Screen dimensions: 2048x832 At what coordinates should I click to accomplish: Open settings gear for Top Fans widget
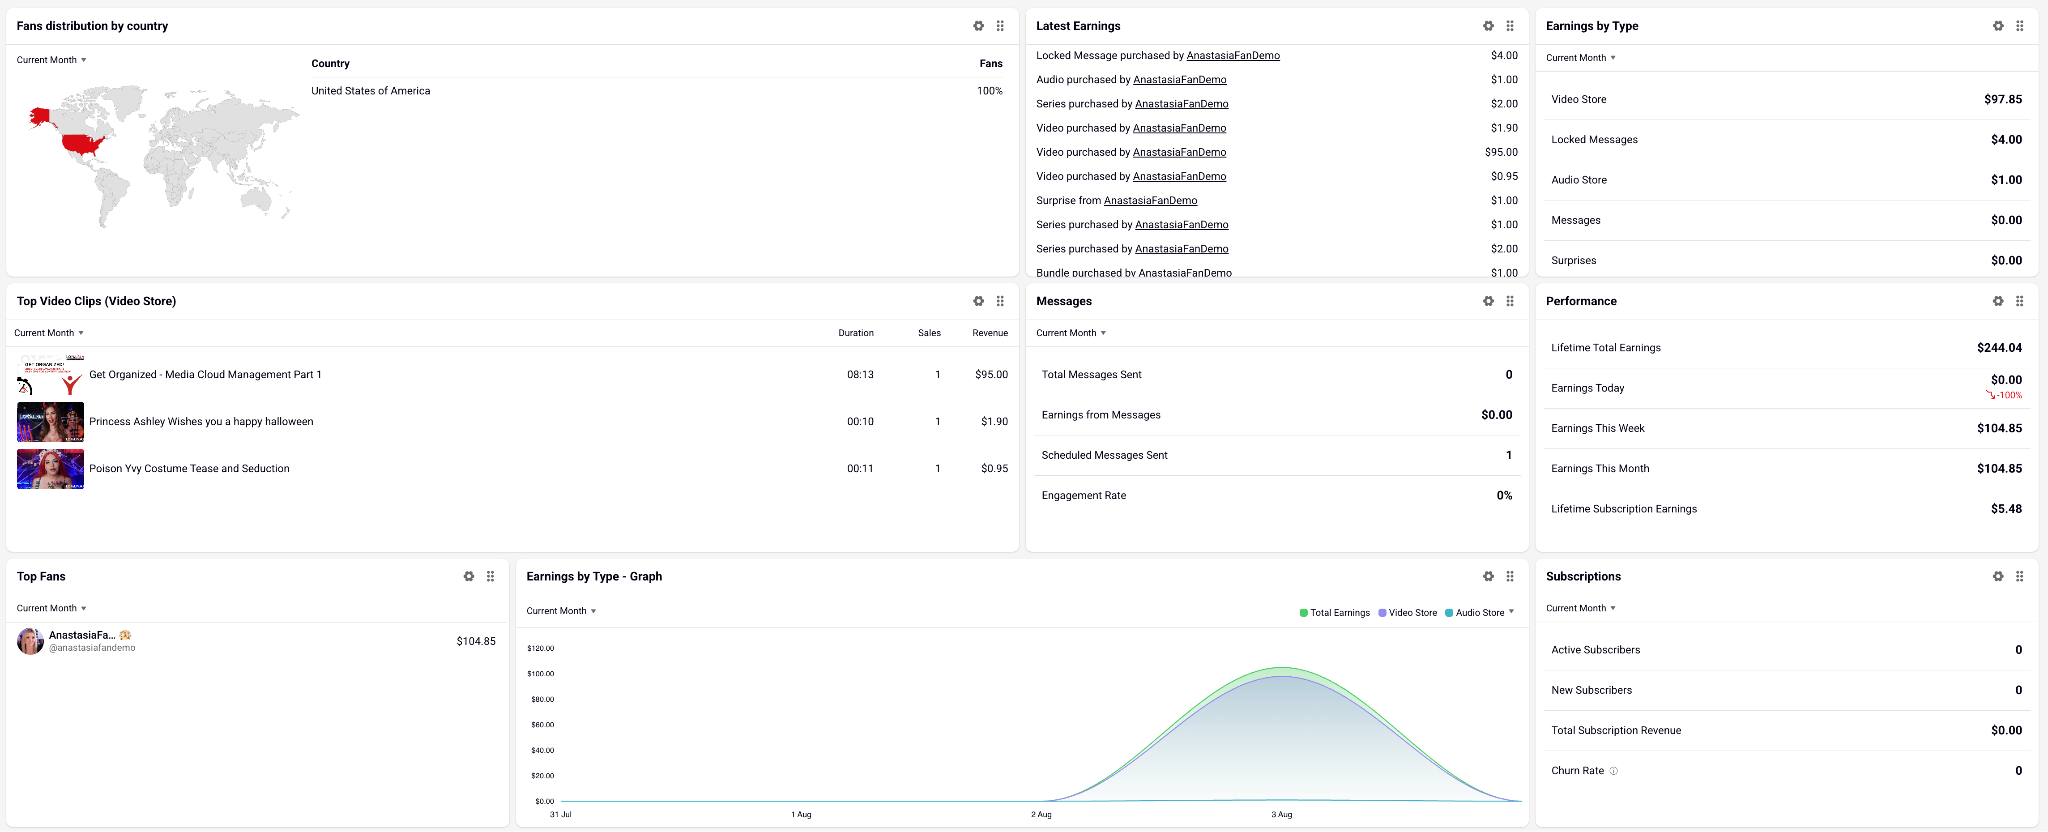pos(468,576)
